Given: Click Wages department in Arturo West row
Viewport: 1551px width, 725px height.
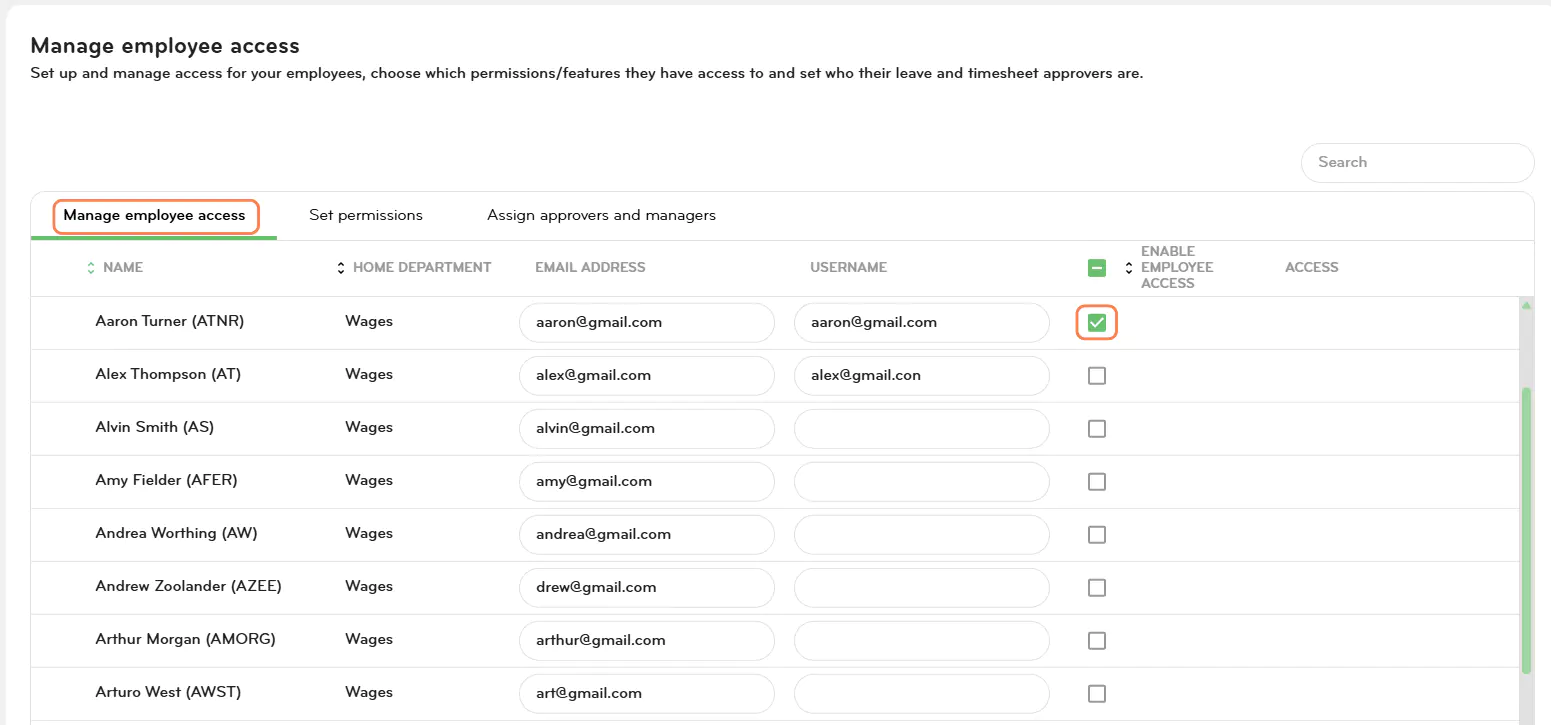Looking at the screenshot, I should [x=369, y=693].
